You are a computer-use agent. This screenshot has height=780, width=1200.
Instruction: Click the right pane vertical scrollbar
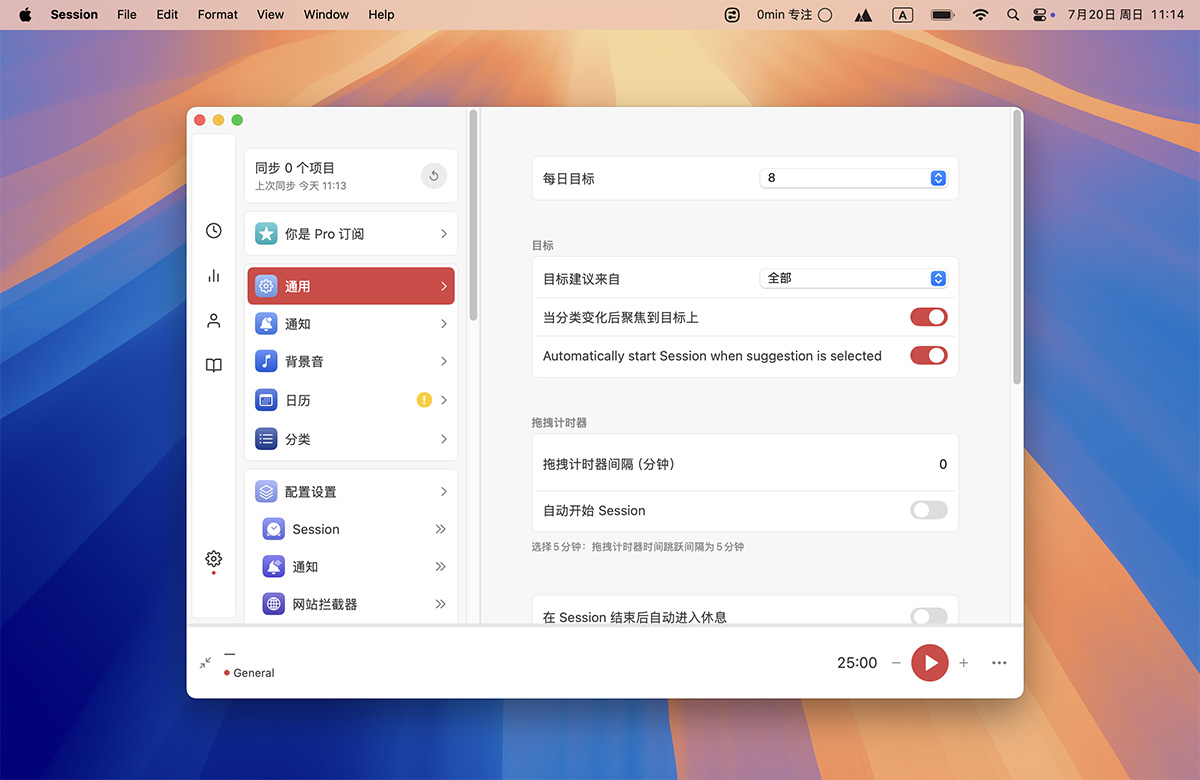click(1017, 247)
